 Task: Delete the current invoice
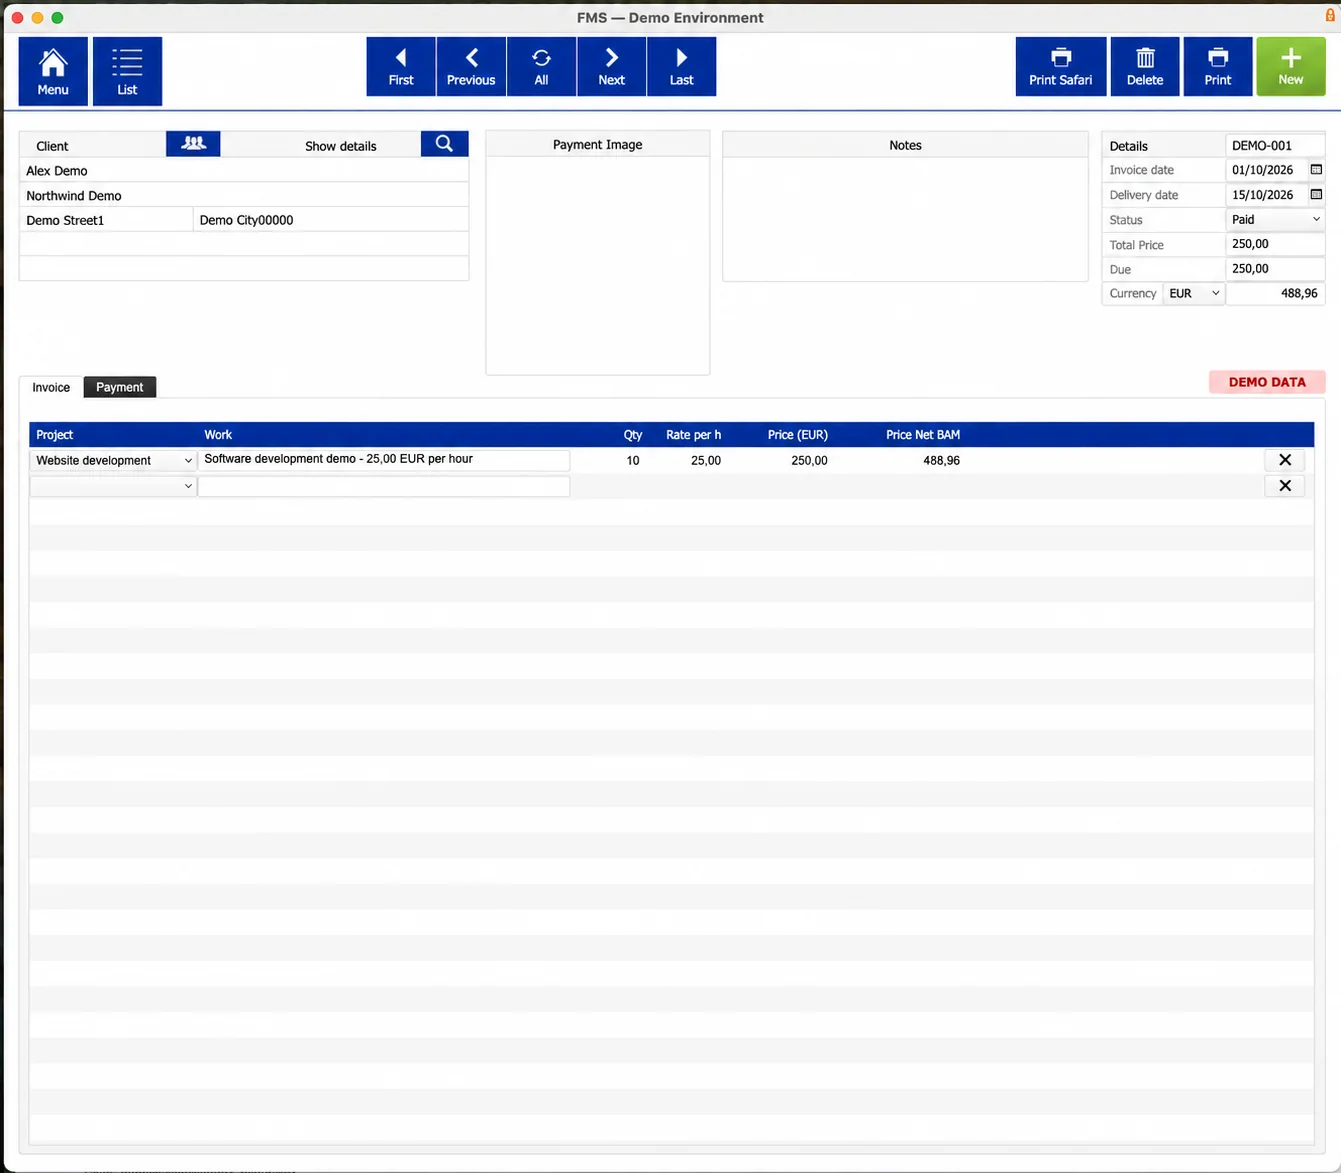(1145, 67)
